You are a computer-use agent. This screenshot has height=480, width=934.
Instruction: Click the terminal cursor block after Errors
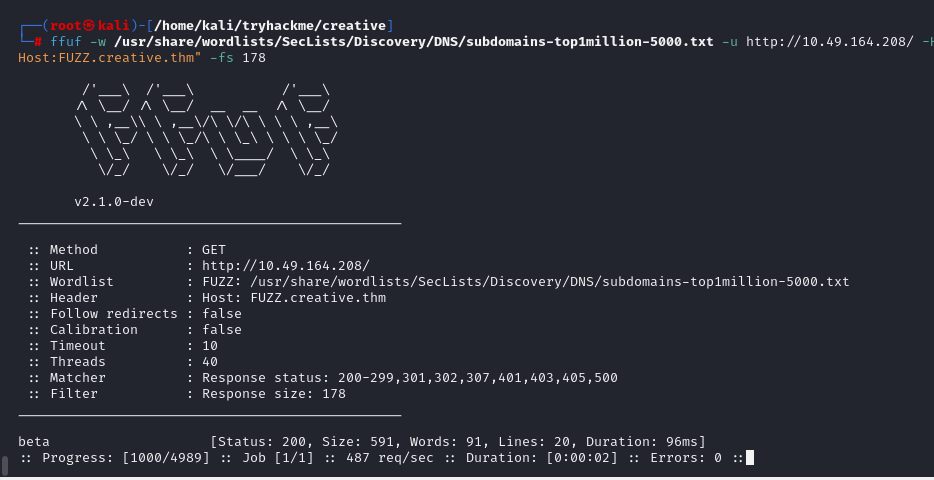coord(749,458)
